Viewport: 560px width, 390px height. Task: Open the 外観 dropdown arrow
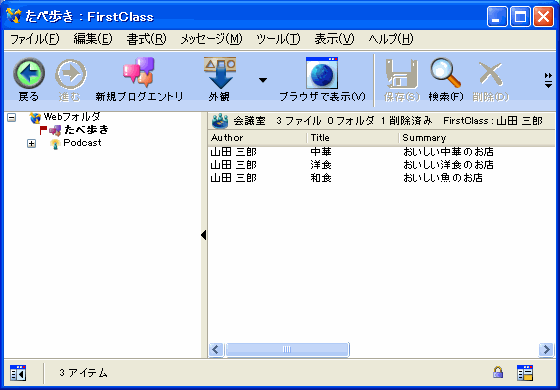pyautogui.click(x=263, y=80)
